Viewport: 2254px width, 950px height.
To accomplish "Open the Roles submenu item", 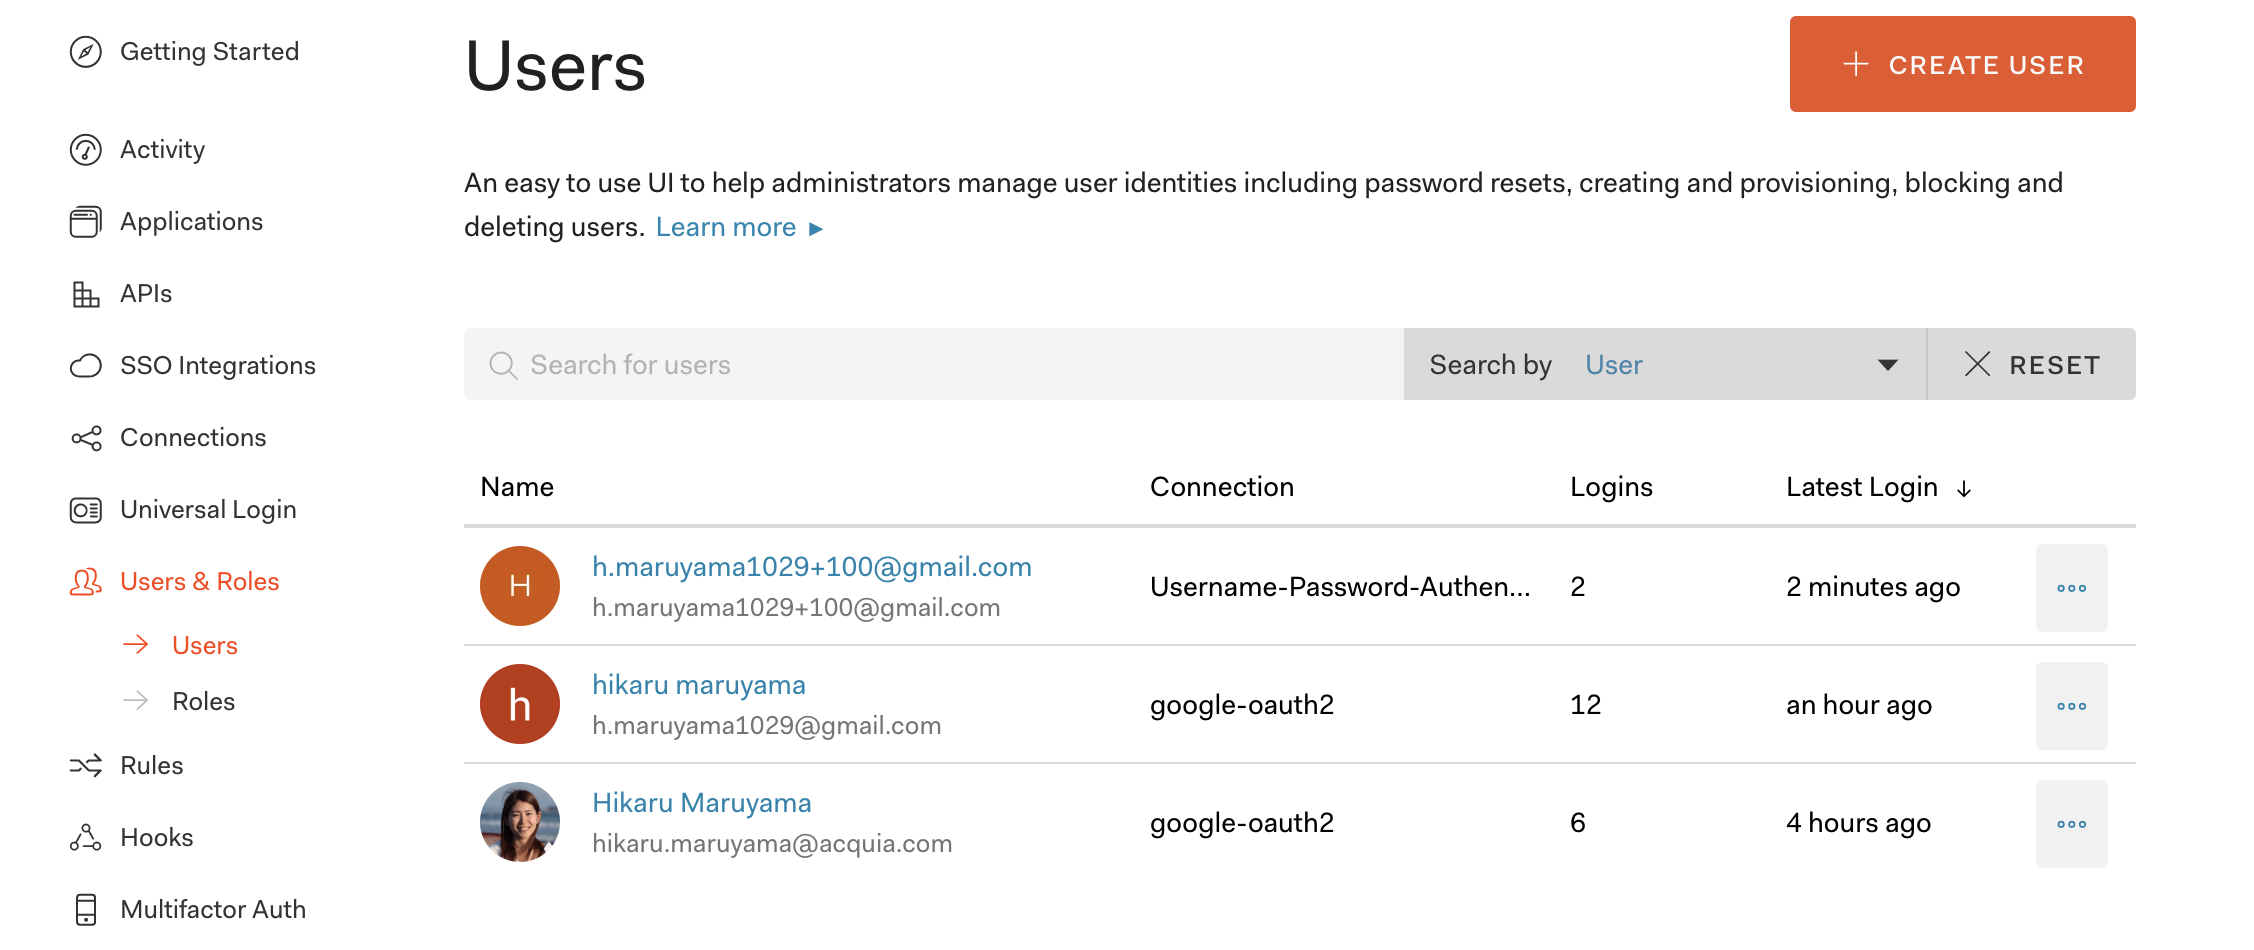I will coord(203,702).
